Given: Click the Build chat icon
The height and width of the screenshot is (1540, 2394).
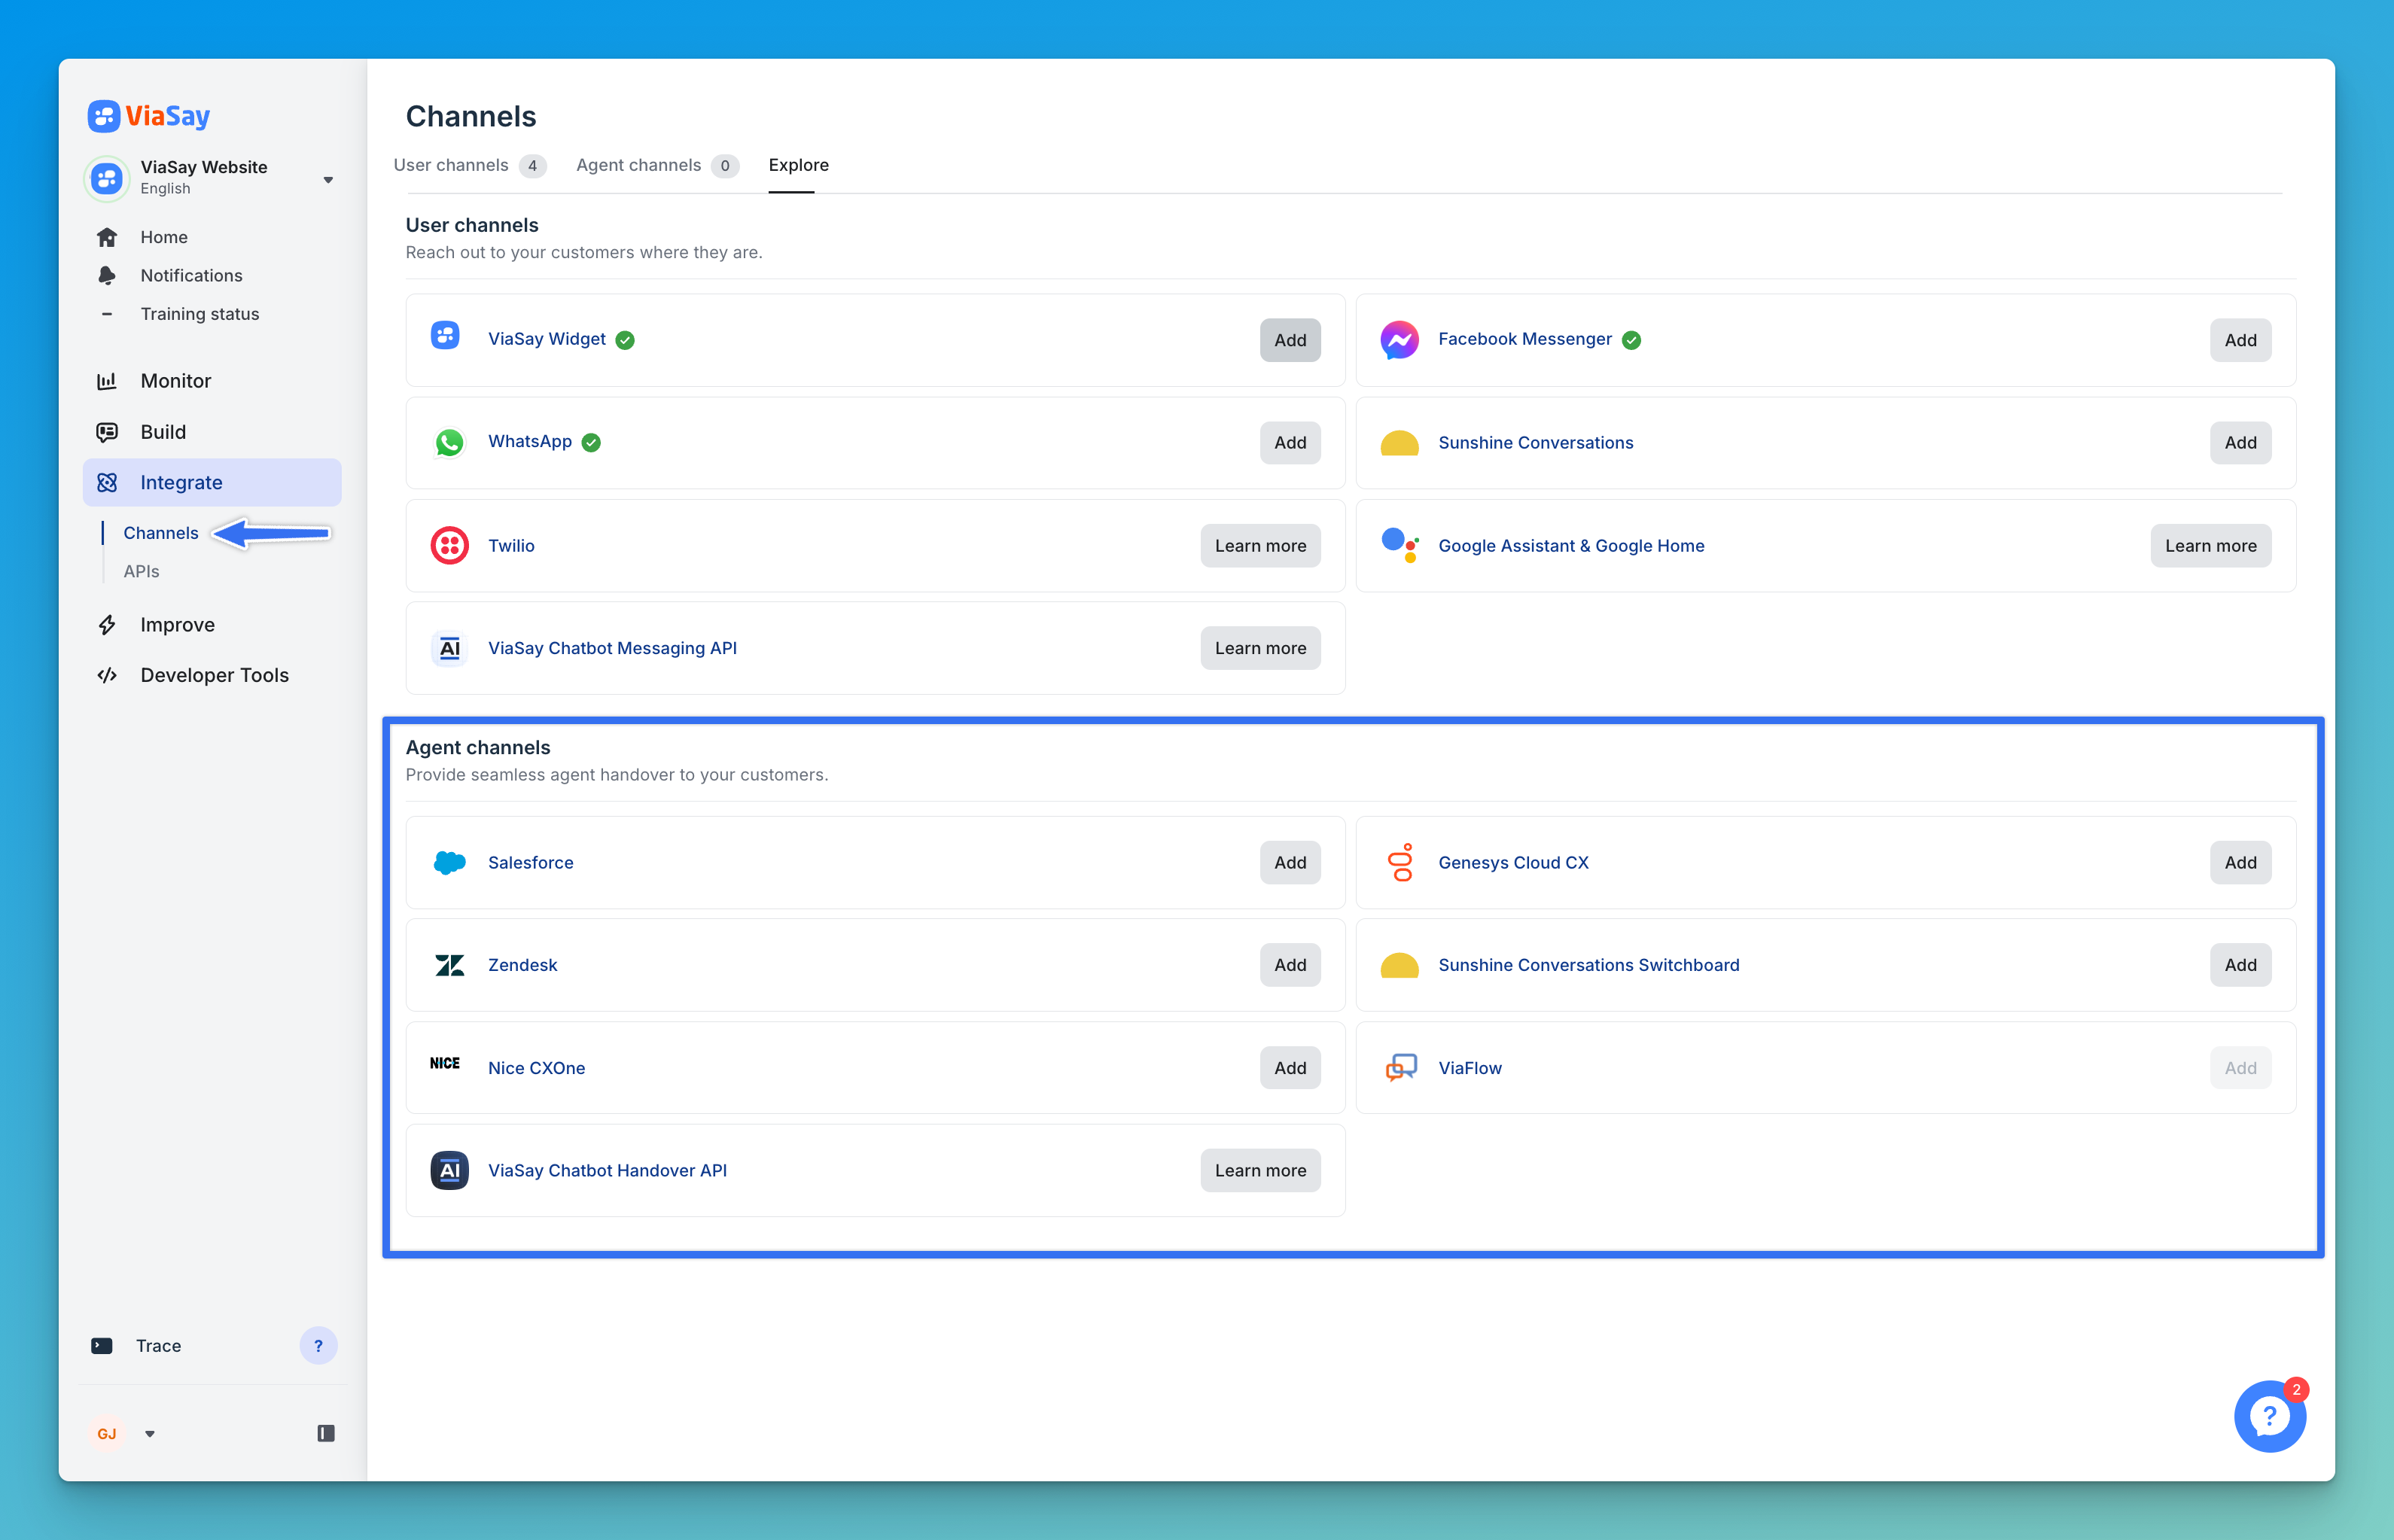Looking at the screenshot, I should [107, 432].
